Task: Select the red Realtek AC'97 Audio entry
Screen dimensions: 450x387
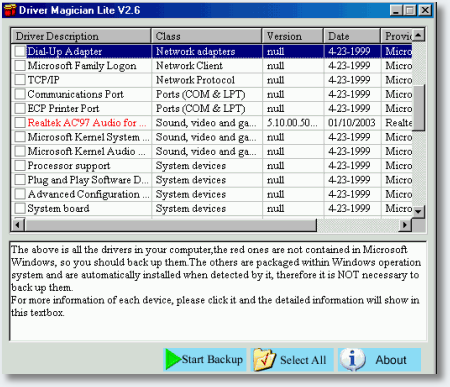Action: (87, 123)
